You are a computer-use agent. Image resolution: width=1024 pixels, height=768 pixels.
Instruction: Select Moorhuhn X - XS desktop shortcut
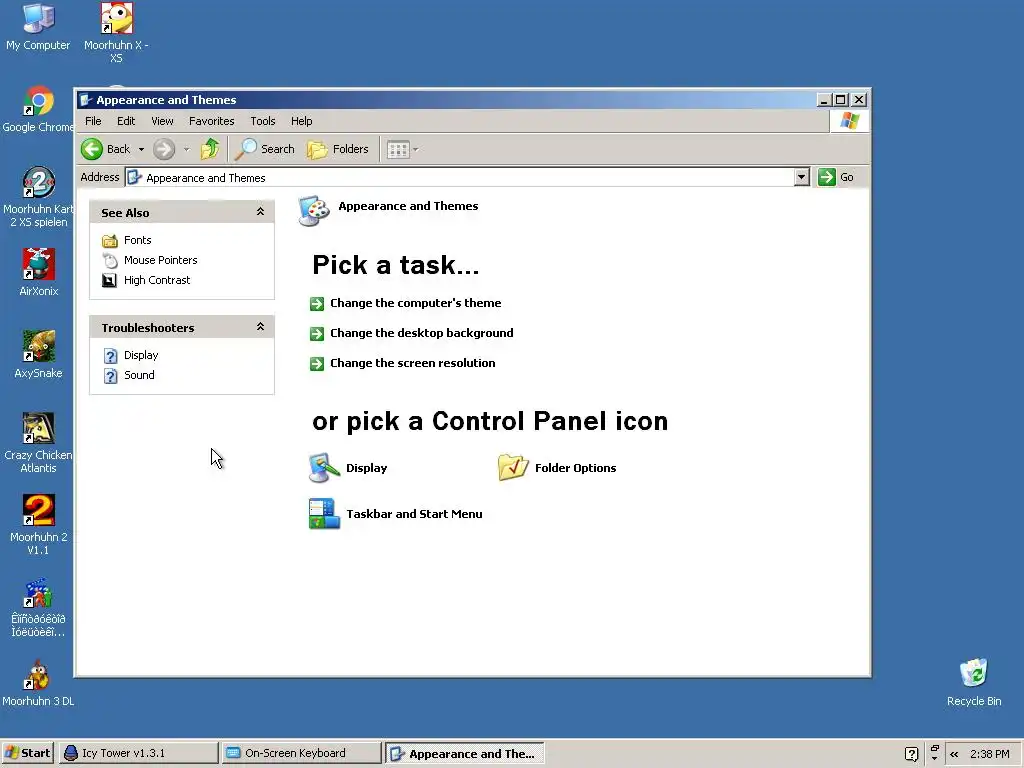pos(116,33)
